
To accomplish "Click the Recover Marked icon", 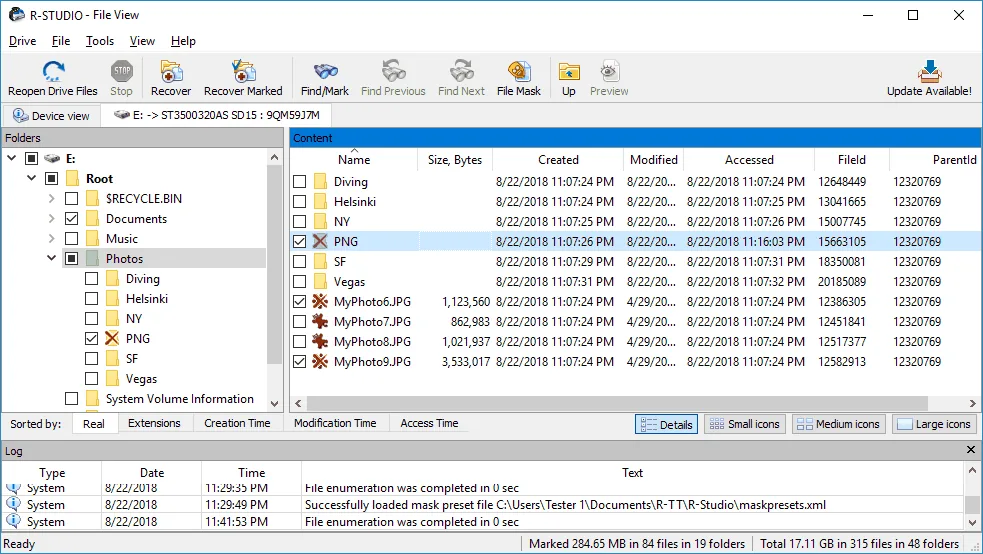I will click(x=243, y=71).
